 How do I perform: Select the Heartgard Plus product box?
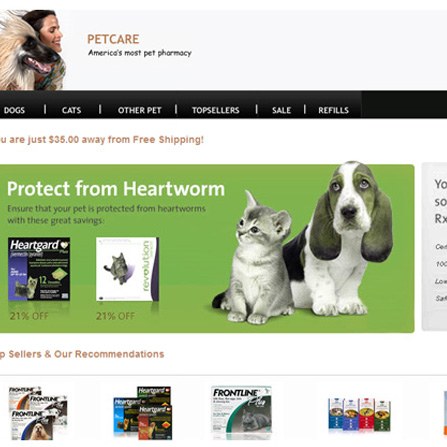coord(39,269)
